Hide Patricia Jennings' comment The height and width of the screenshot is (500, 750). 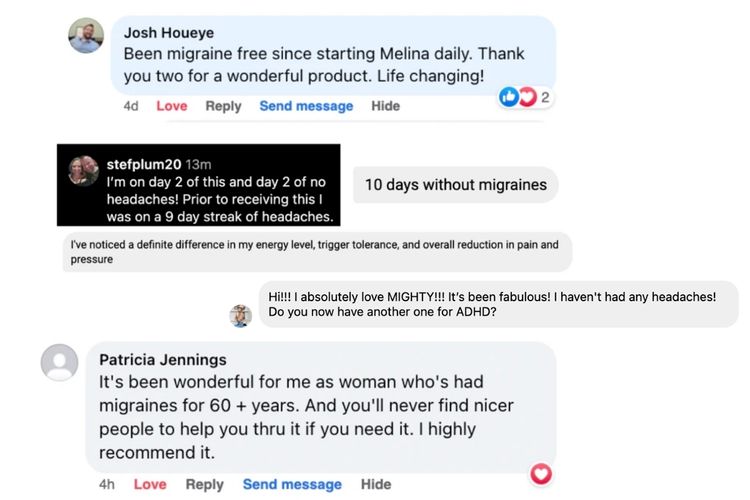(x=376, y=484)
